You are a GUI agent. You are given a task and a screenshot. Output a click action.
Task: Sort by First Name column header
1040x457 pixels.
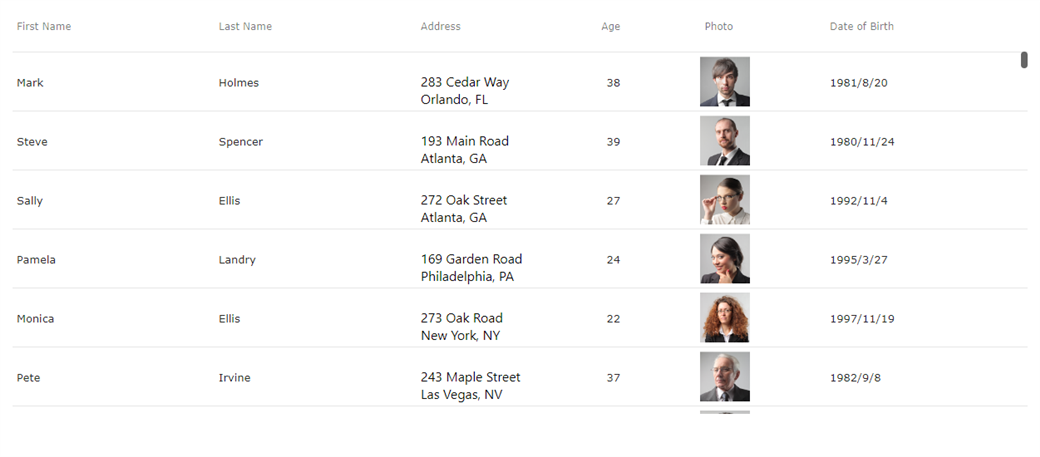click(44, 26)
